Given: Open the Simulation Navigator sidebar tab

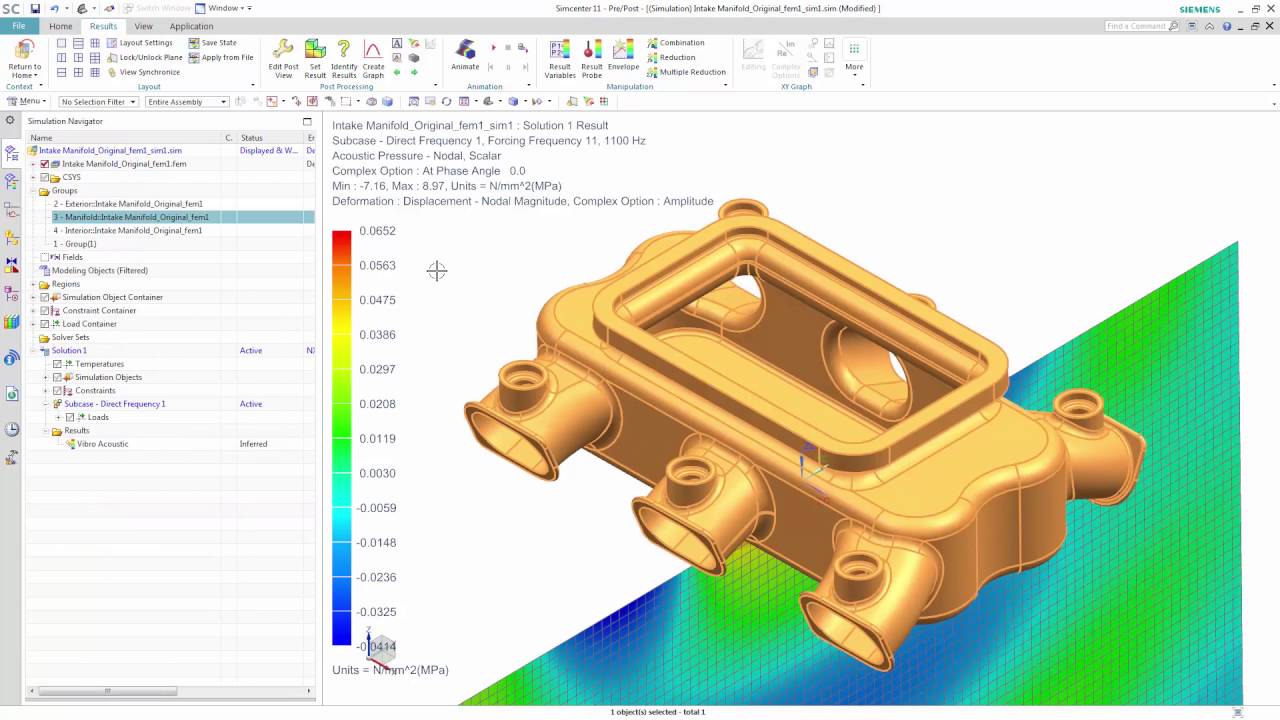Looking at the screenshot, I should click(11, 155).
